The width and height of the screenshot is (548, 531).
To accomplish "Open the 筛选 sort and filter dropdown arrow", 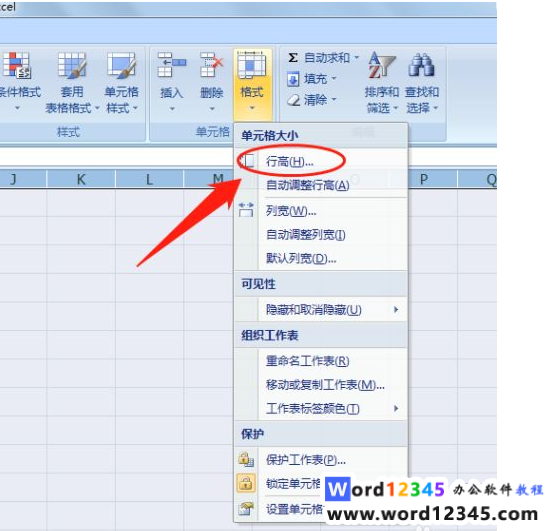I will pos(396,108).
